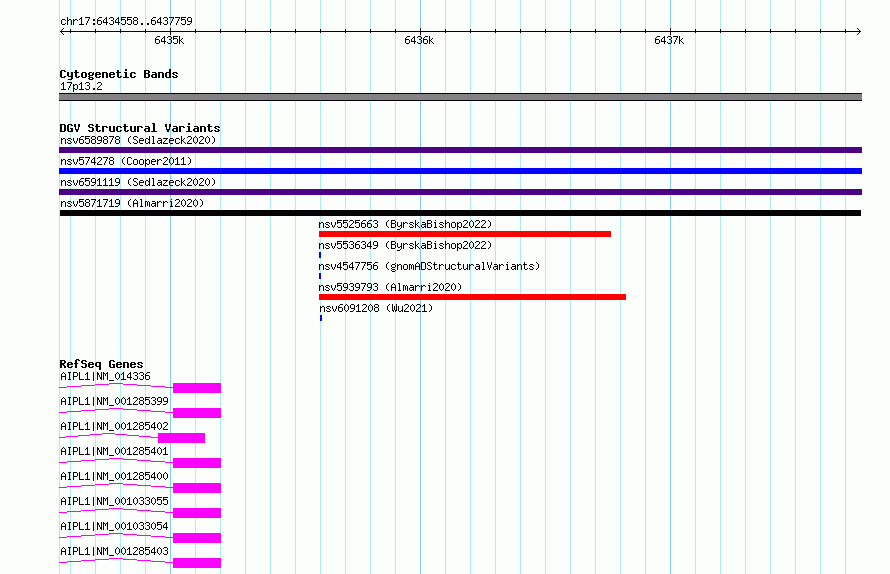890x574 pixels.
Task: Click the purple nsv6589878 variant bar
Action: (x=460, y=150)
